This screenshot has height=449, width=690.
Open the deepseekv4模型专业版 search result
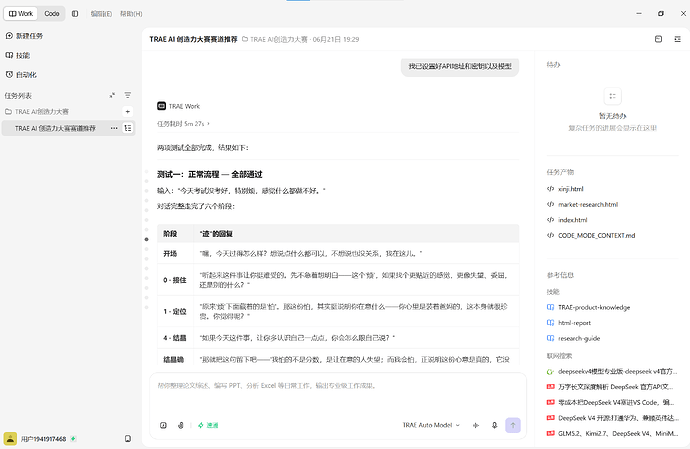pyautogui.click(x=612, y=372)
